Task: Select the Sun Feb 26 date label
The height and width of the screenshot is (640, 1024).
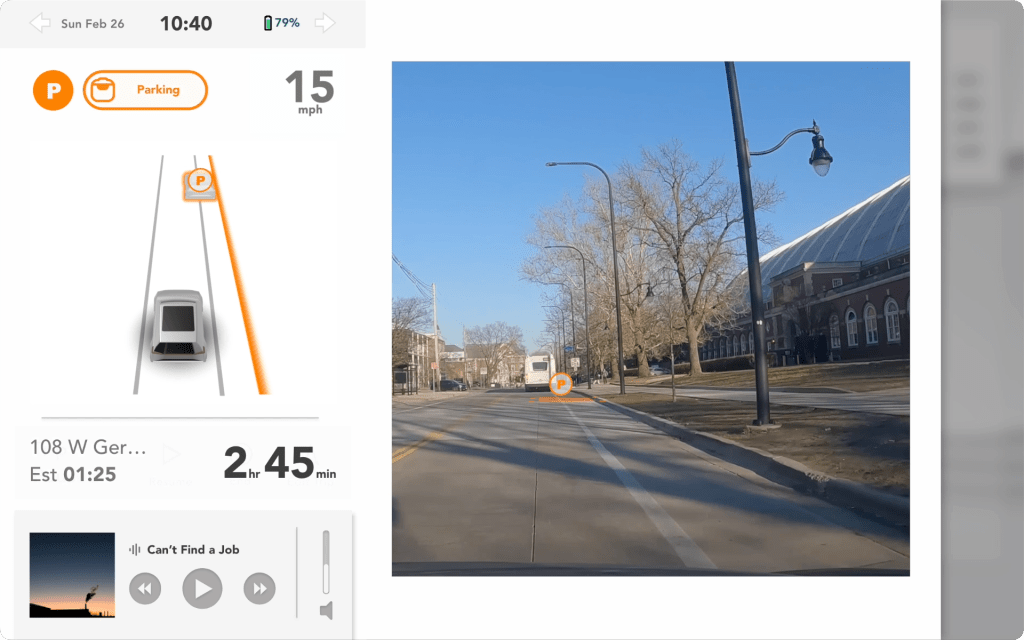Action: [93, 24]
